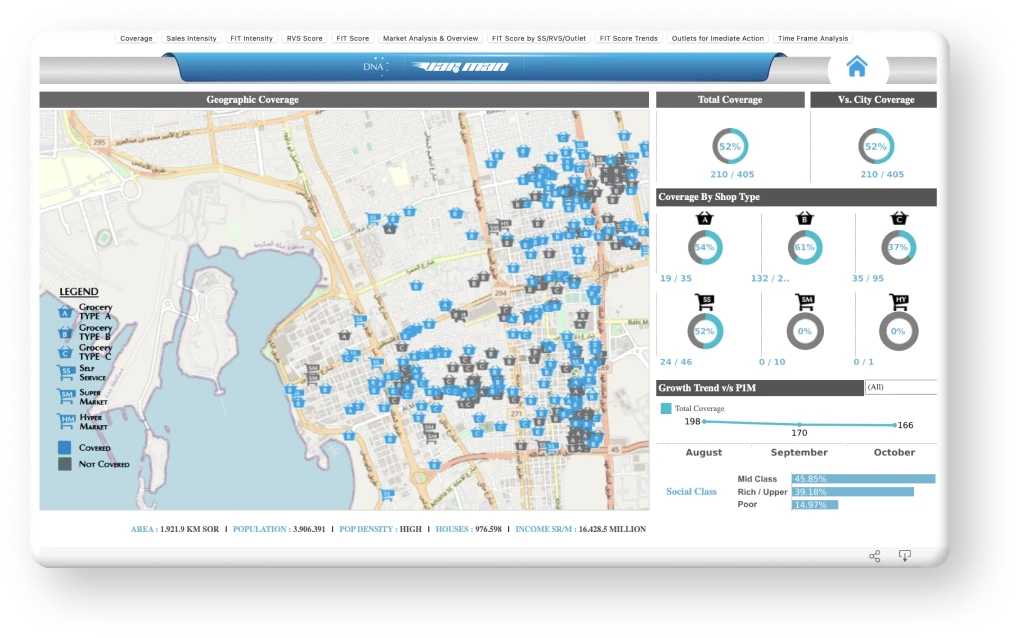Click the DNA logo in header
Screen dimensions: 1020x638
pos(375,66)
